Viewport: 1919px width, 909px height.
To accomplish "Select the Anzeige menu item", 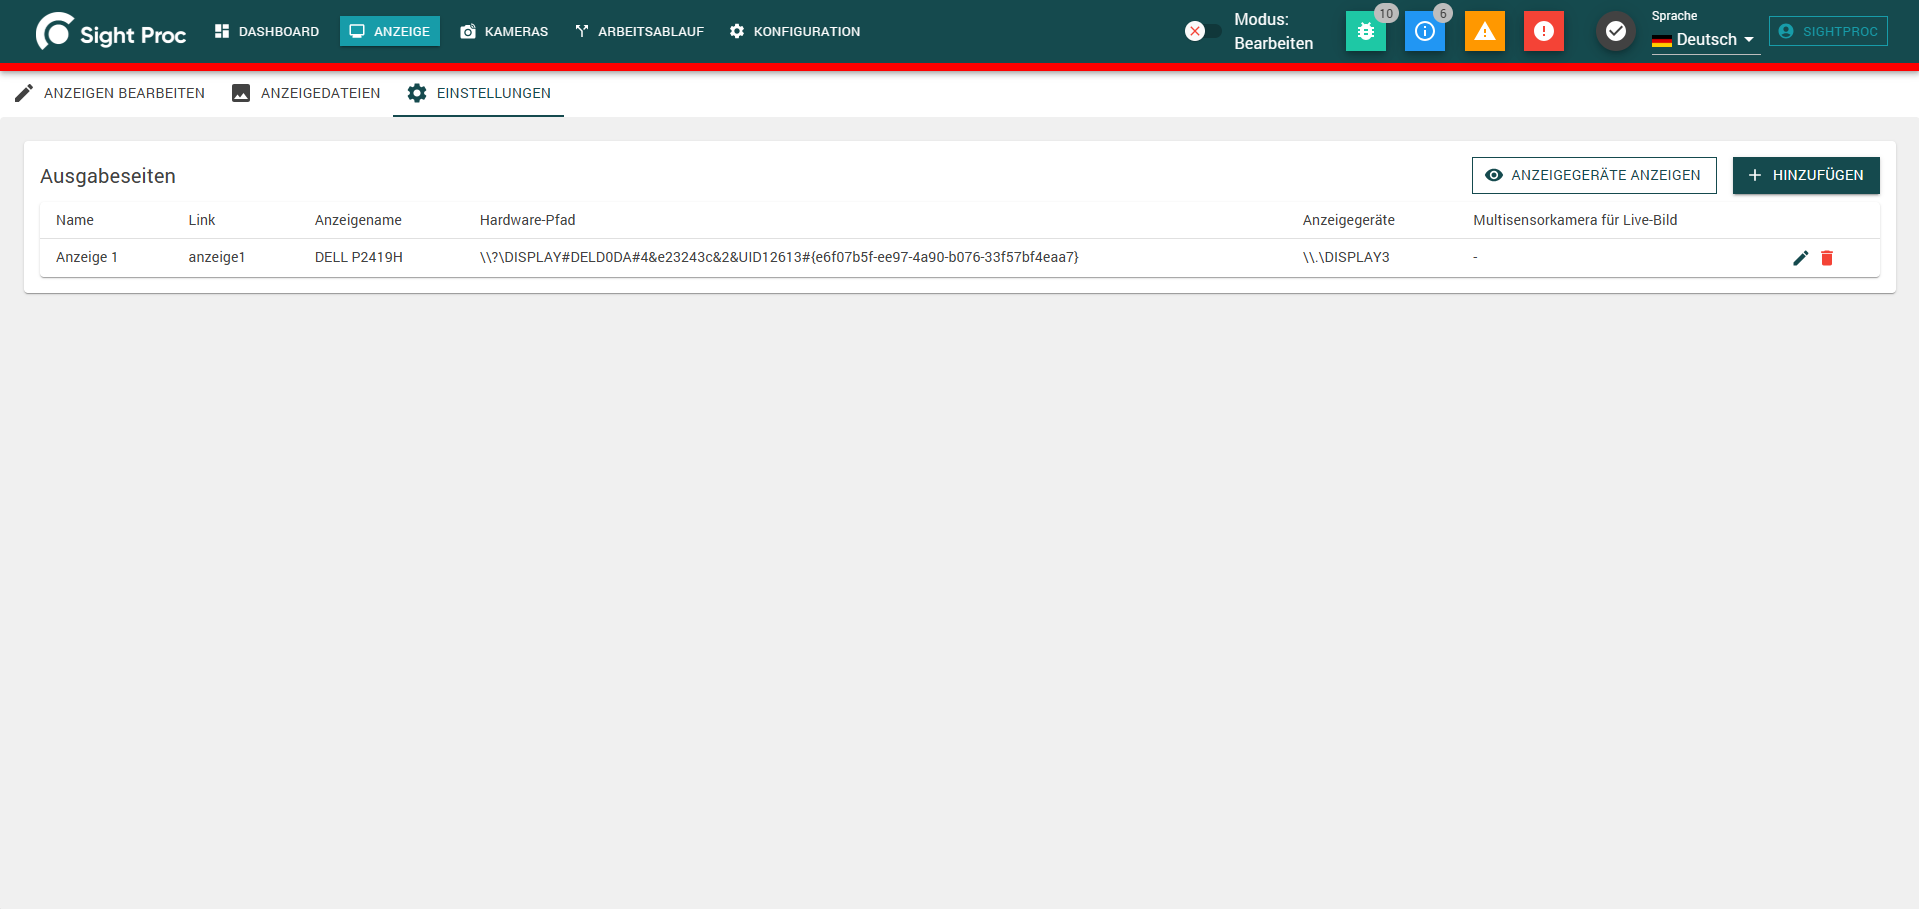I will point(390,31).
